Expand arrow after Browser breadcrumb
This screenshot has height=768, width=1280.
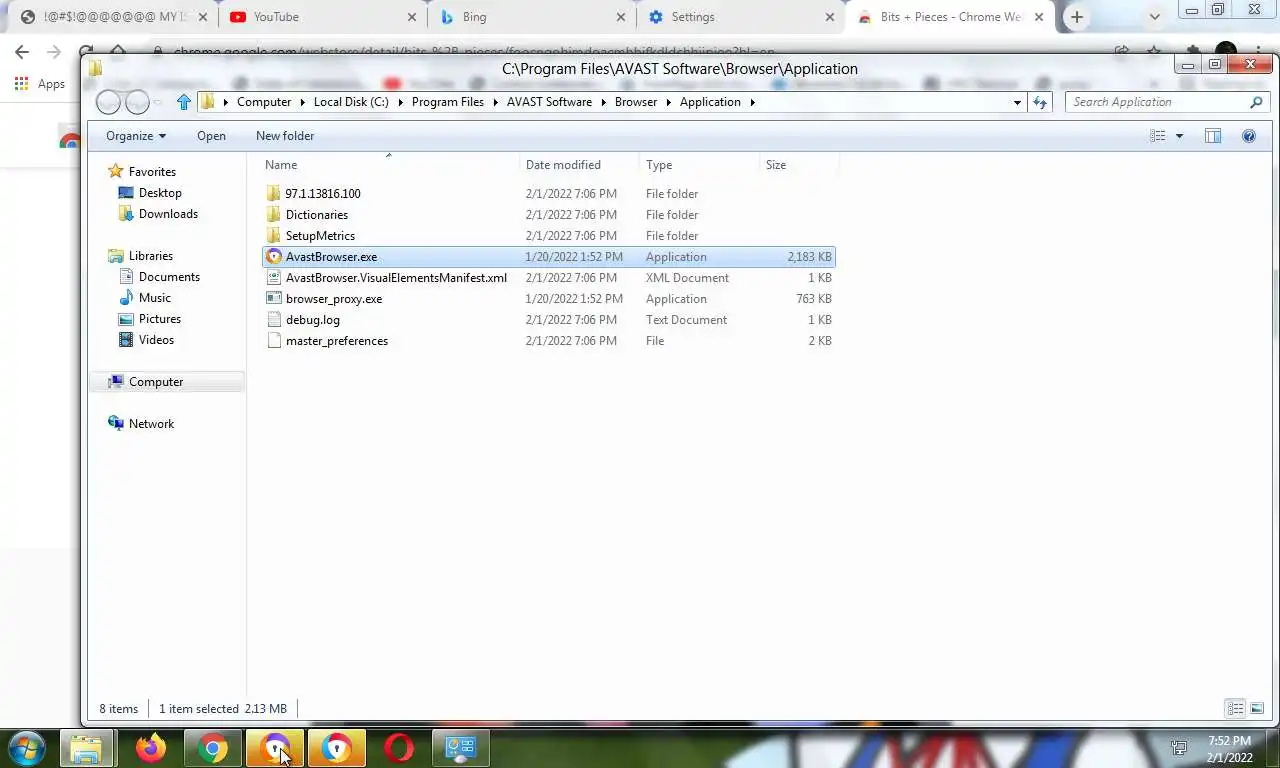click(667, 102)
